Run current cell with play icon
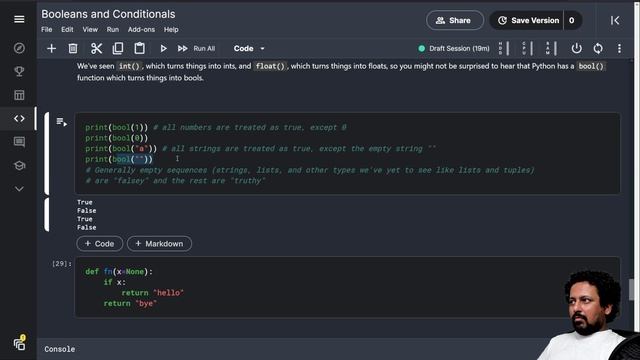 click(163, 49)
